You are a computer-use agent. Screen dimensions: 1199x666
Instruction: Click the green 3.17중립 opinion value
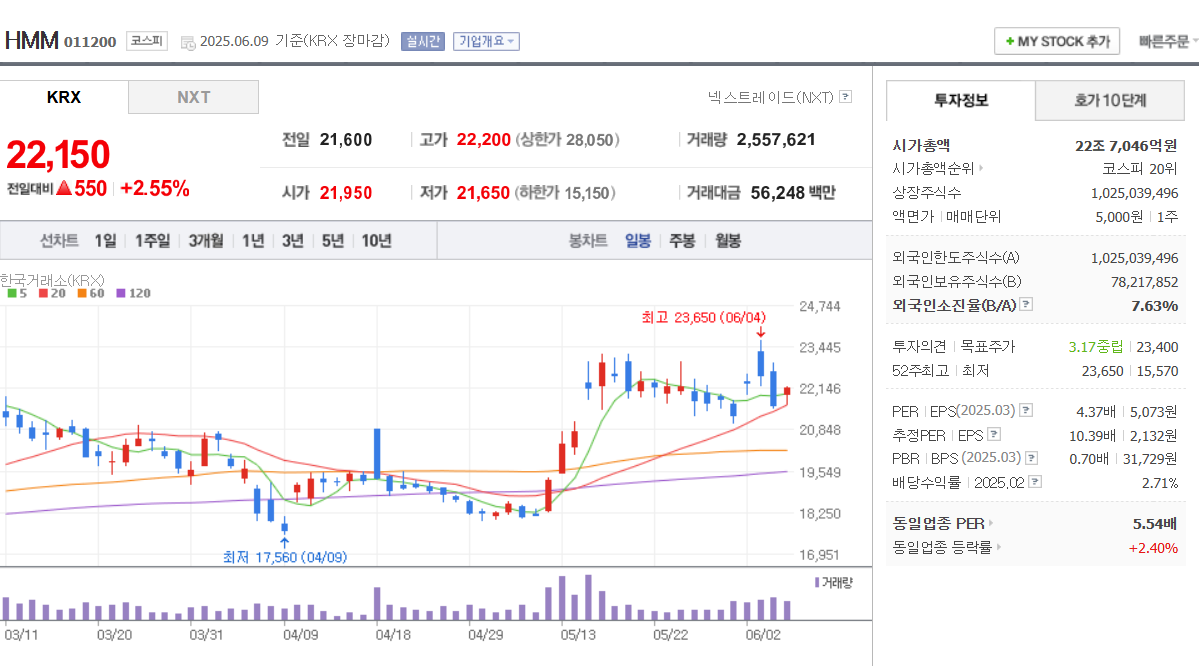click(x=1096, y=347)
